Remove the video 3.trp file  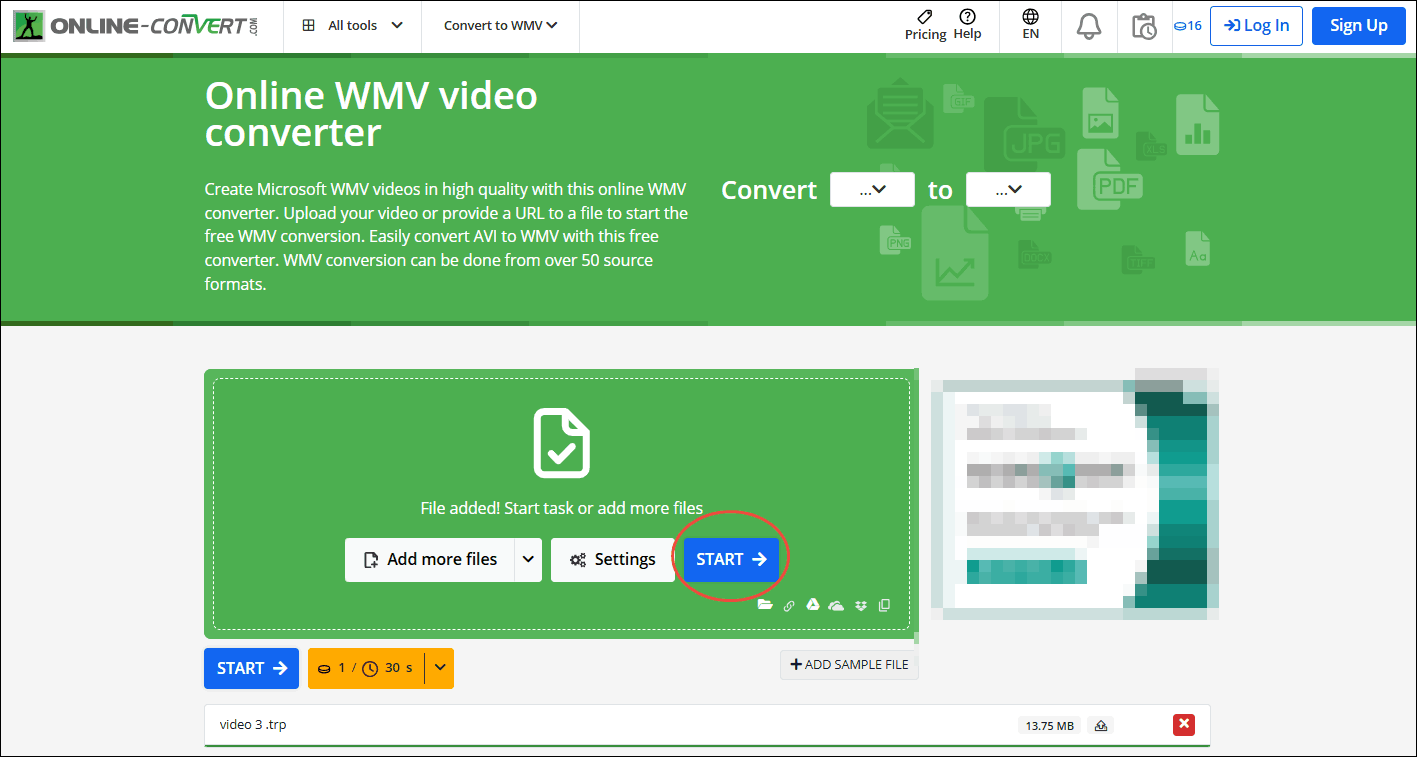pyautogui.click(x=1183, y=724)
